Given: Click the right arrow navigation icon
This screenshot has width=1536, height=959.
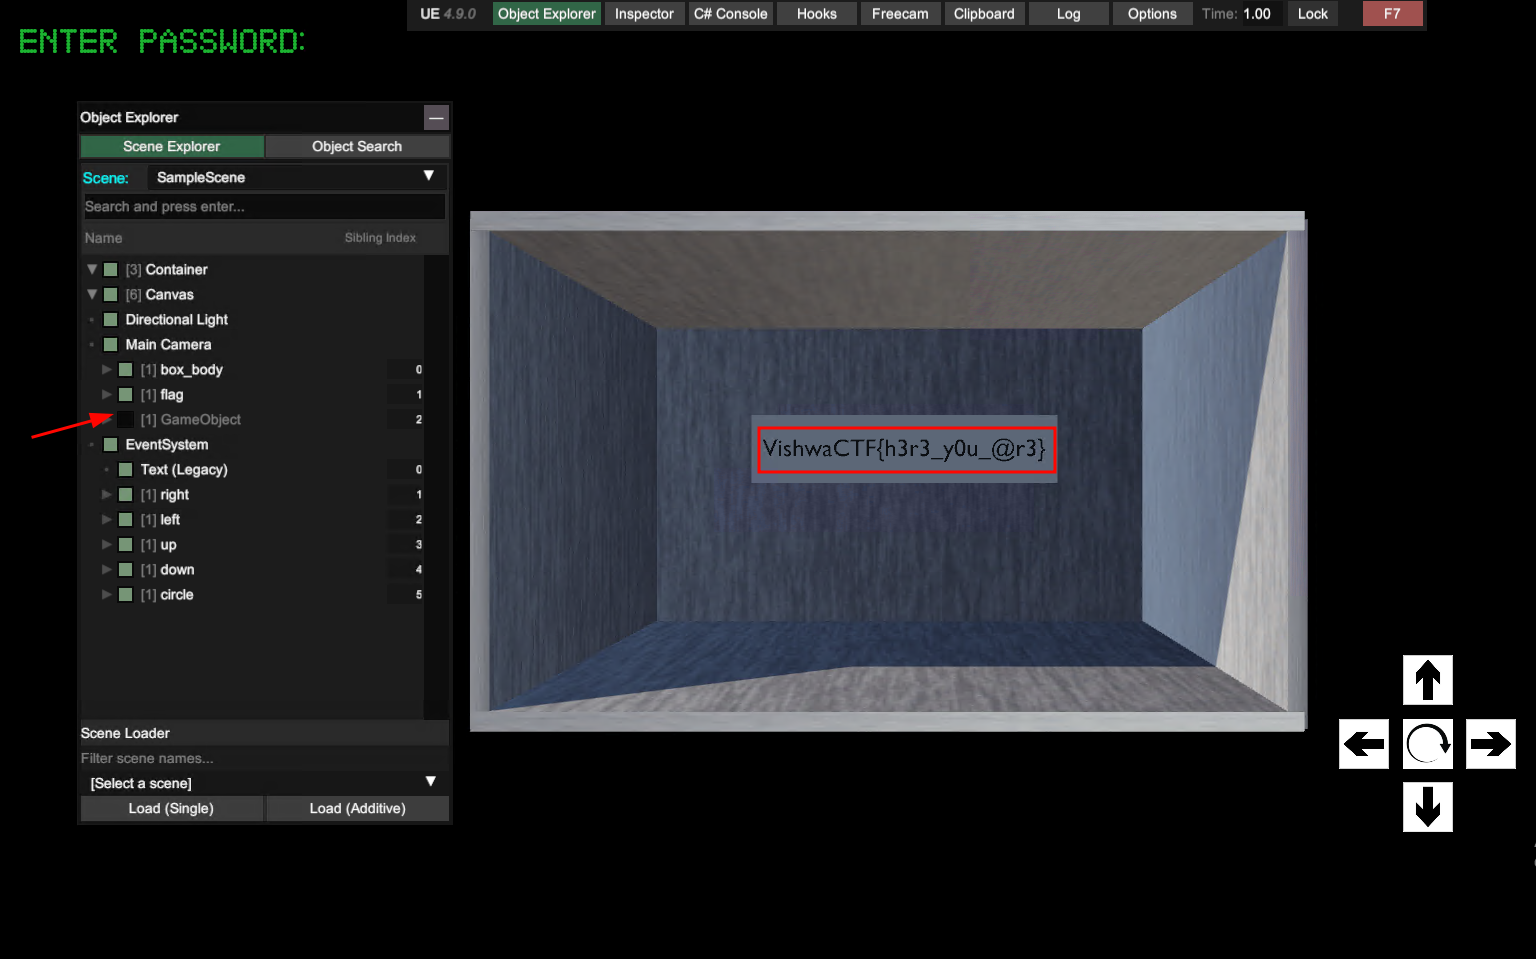Looking at the screenshot, I should coord(1490,744).
